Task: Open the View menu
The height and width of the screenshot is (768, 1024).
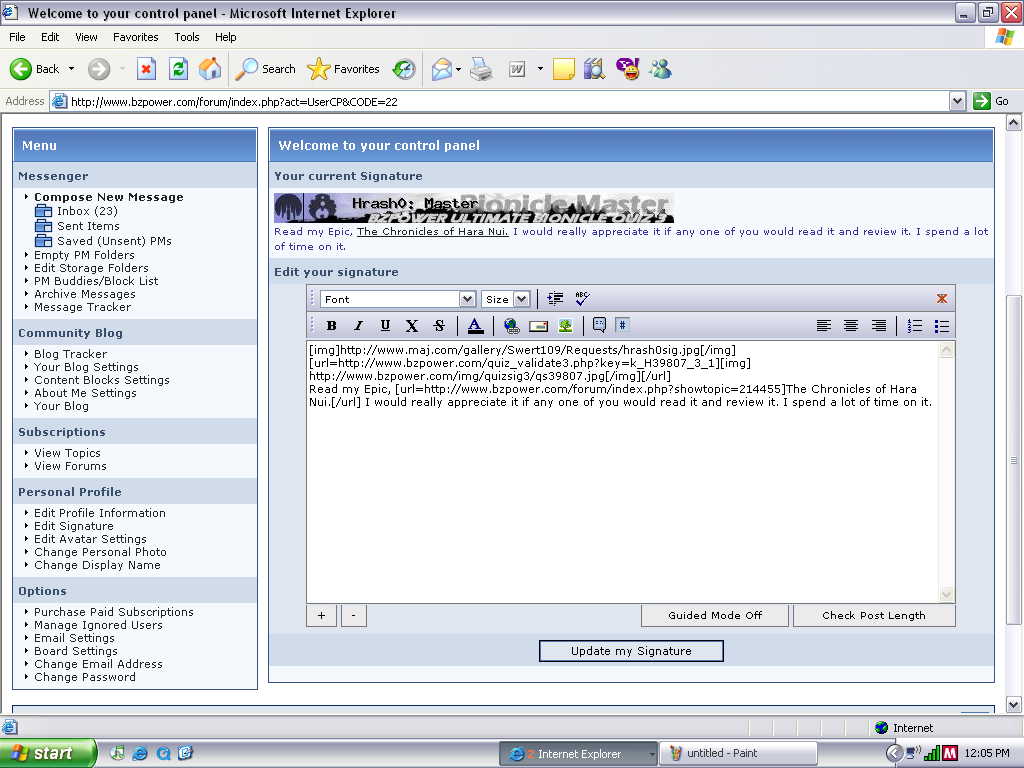Action: point(86,37)
